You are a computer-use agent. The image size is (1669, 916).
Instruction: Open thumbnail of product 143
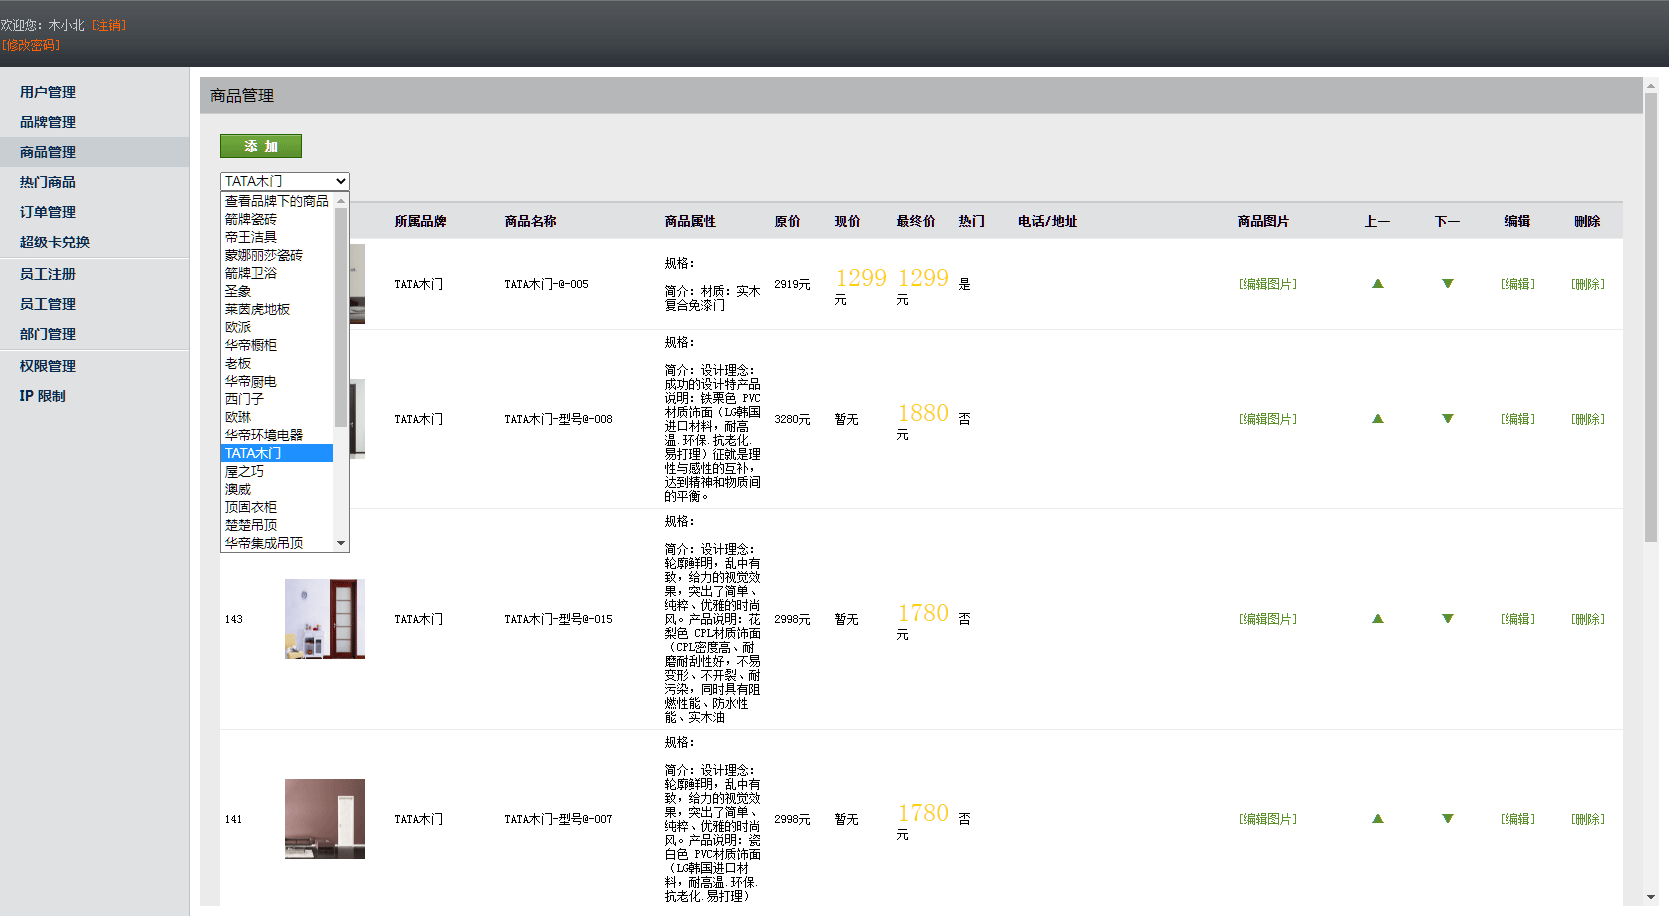[x=325, y=619]
